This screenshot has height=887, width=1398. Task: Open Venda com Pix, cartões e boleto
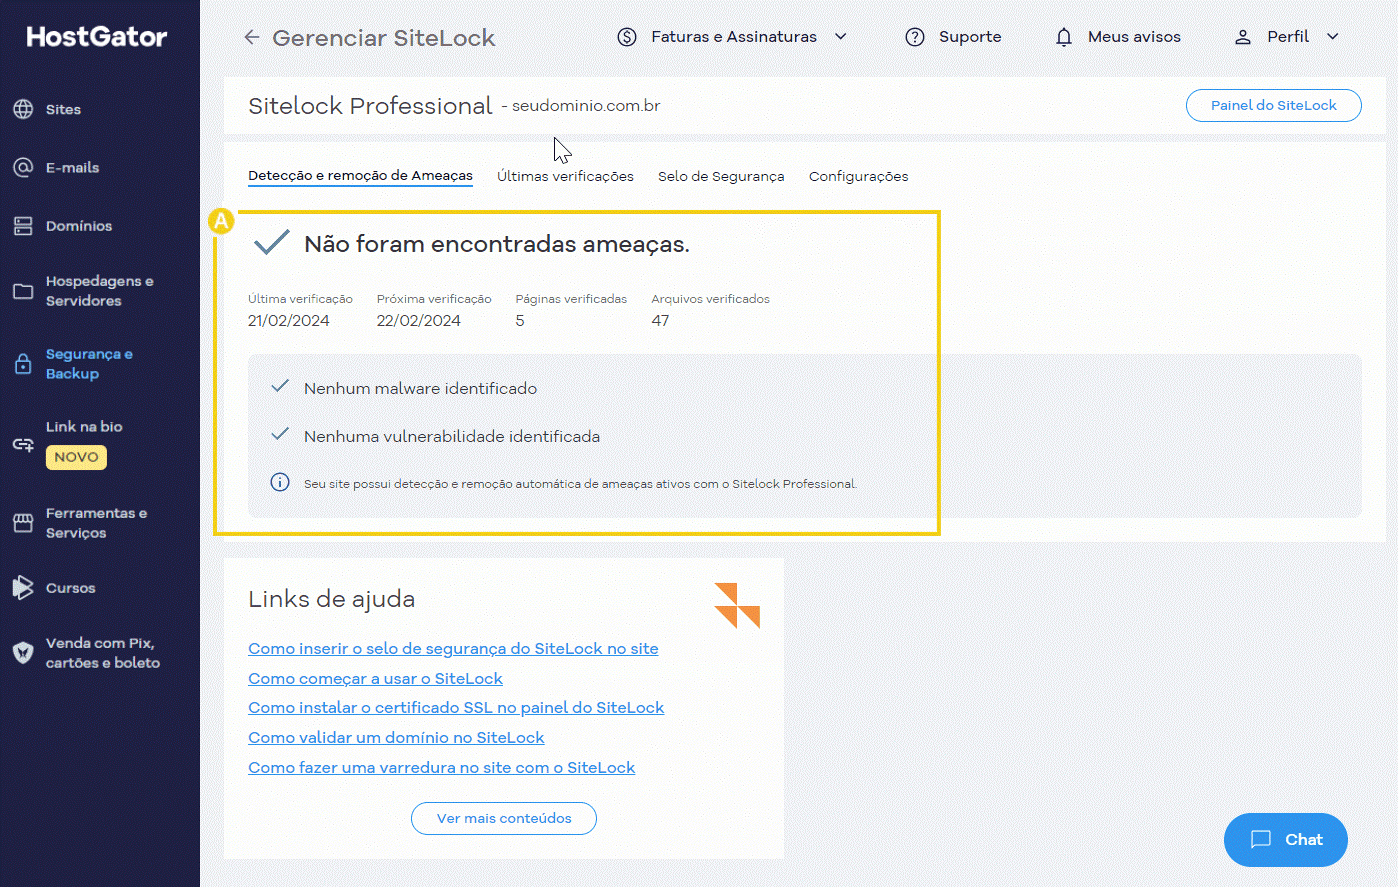pyautogui.click(x=102, y=653)
